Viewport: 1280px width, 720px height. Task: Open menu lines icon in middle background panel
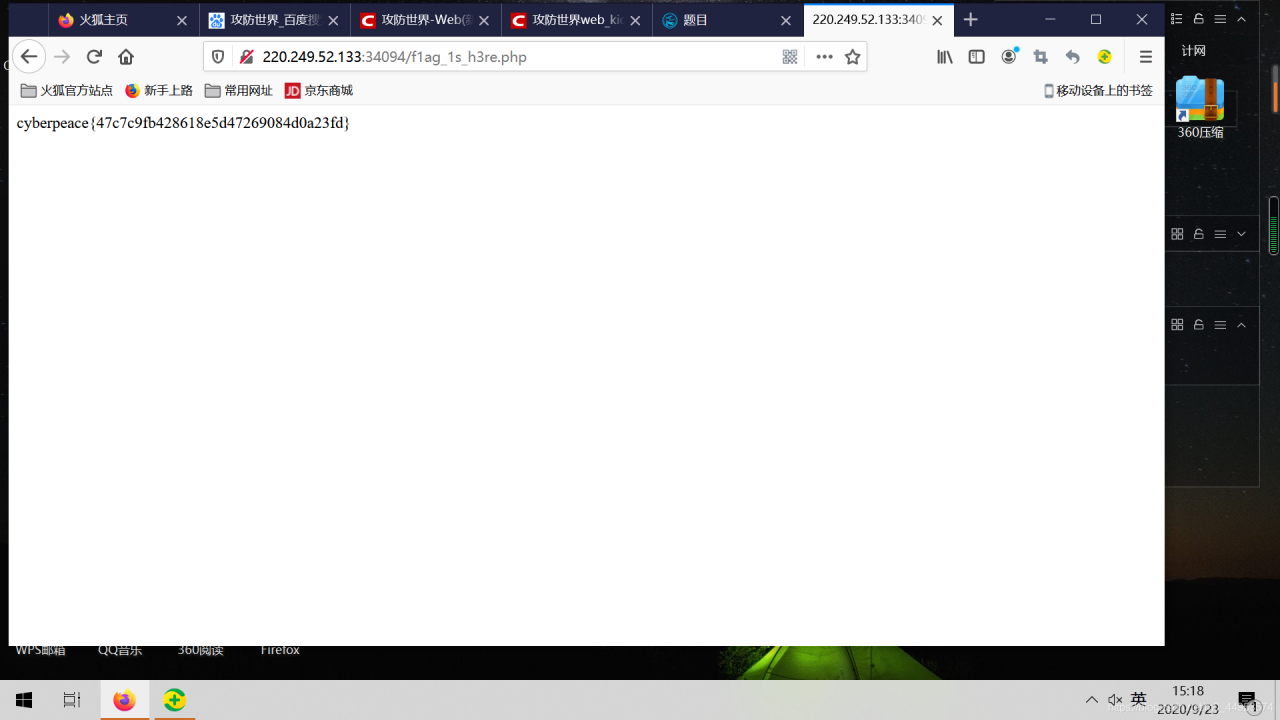coord(1220,234)
